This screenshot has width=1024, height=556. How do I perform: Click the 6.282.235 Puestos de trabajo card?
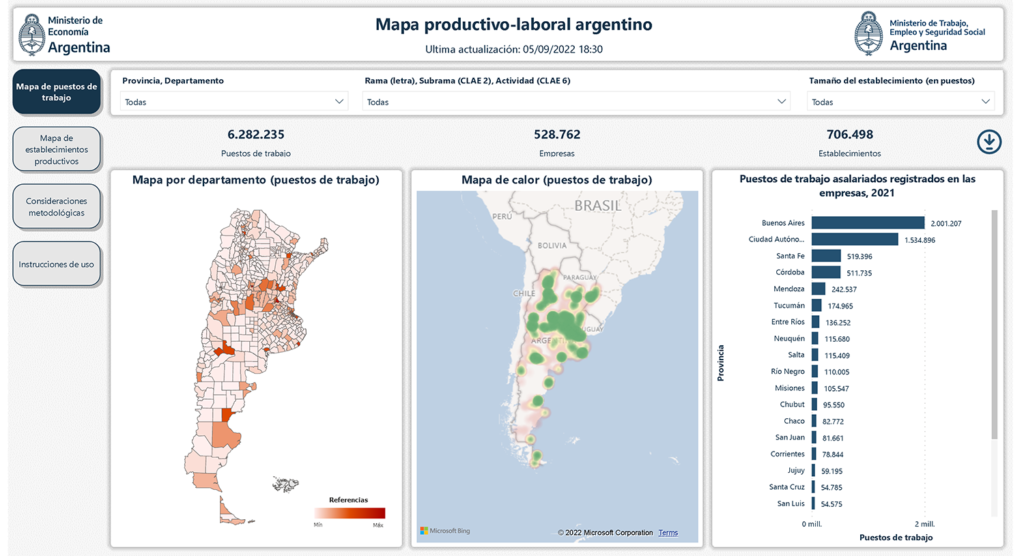[x=256, y=142]
